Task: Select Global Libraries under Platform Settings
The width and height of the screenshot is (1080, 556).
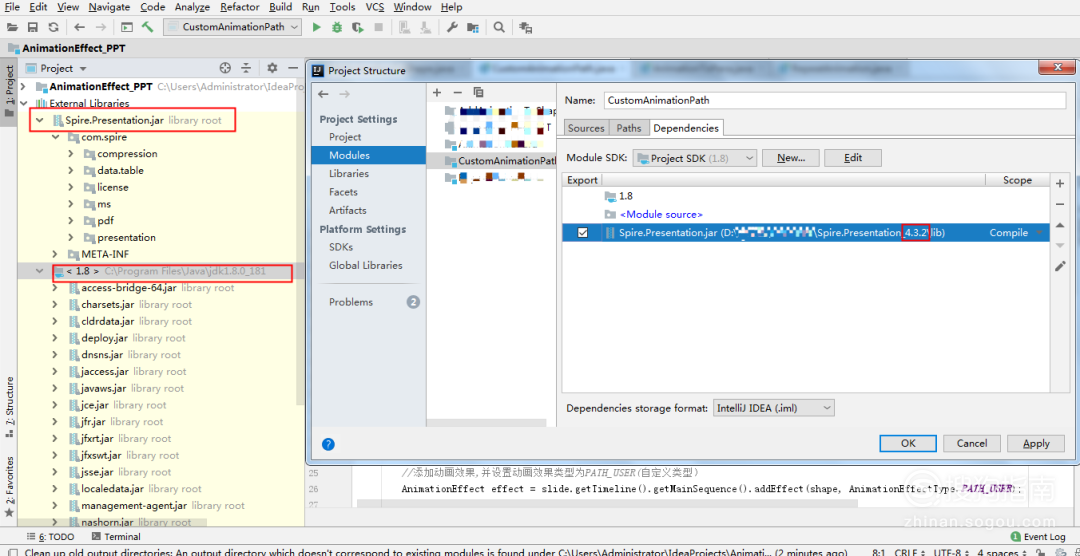Action: point(365,265)
